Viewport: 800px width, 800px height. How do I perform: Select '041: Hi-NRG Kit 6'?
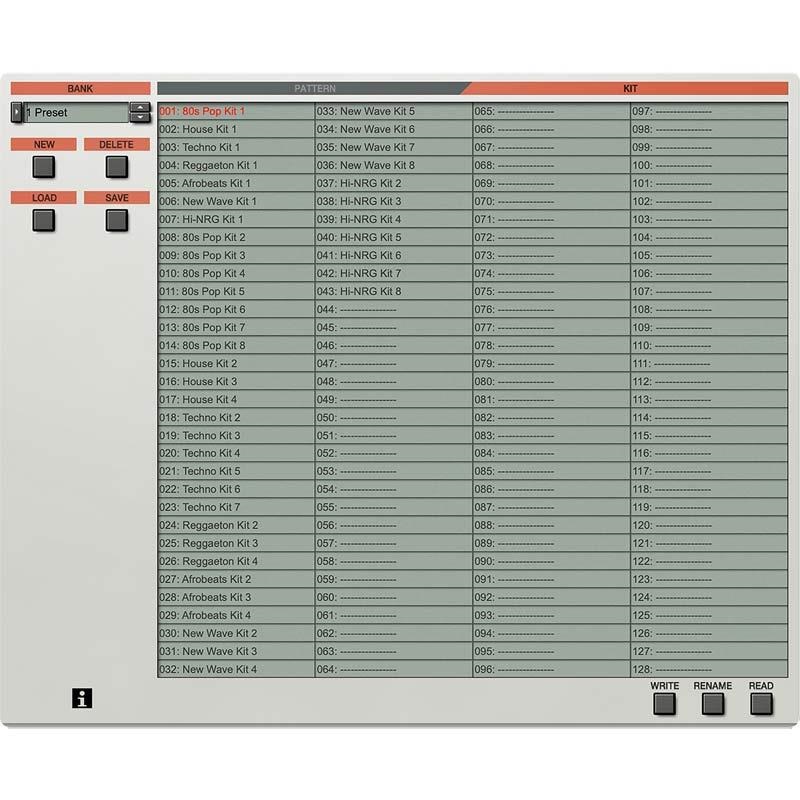[394, 256]
